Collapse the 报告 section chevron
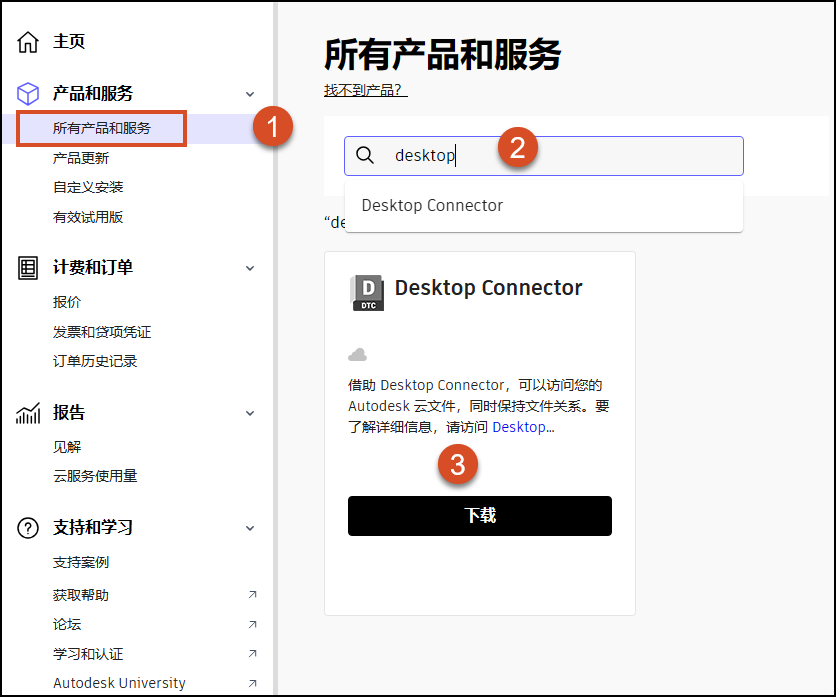Screen dimensions: 836x697 [250, 413]
